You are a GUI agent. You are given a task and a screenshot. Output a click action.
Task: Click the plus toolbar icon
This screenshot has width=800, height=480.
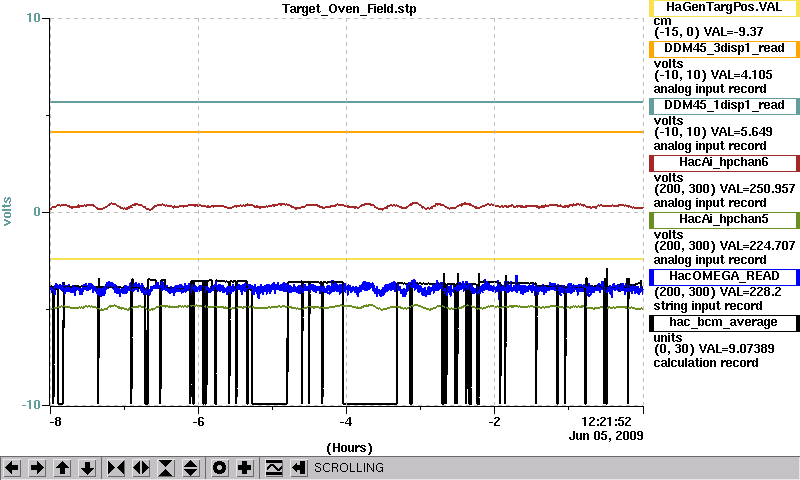click(x=245, y=468)
